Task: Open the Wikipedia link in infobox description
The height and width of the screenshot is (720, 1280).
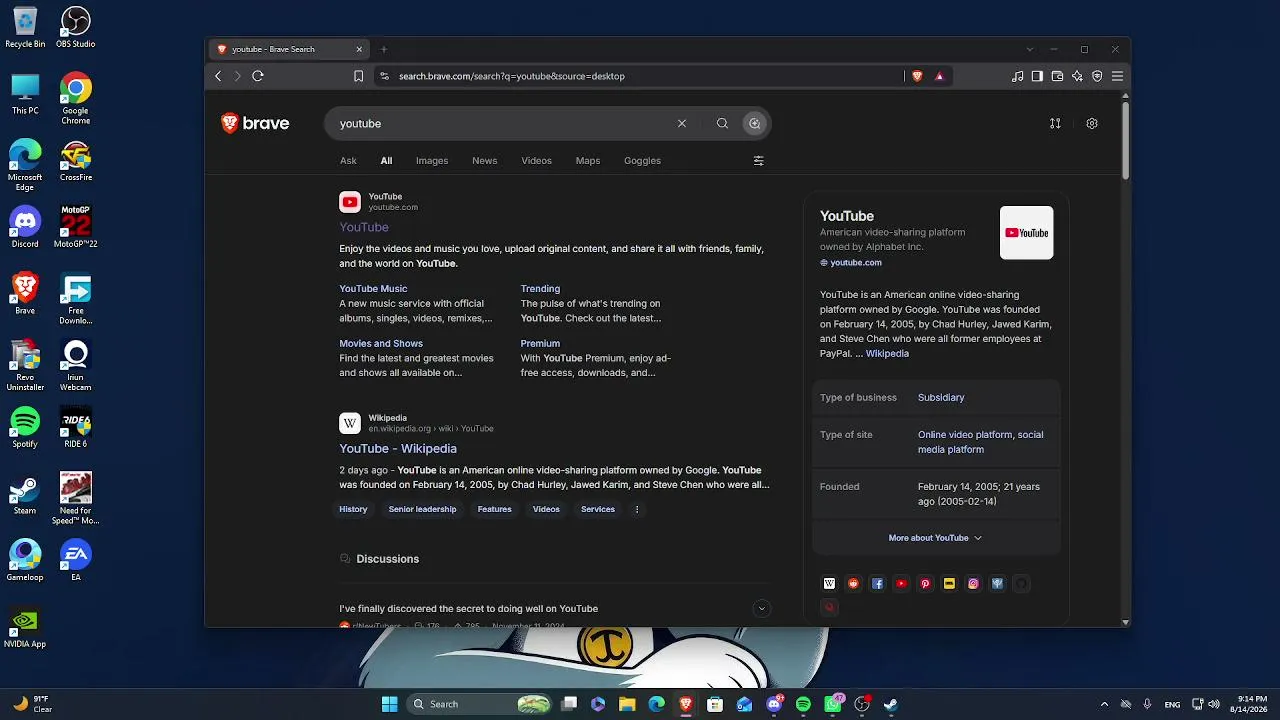Action: click(x=887, y=354)
